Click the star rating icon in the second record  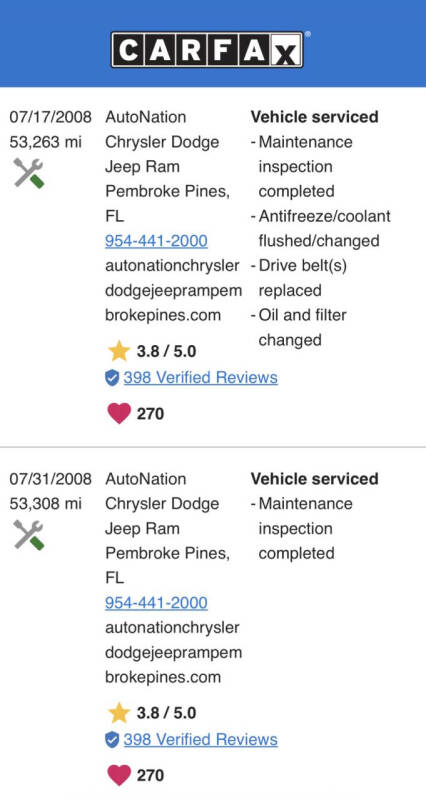pyautogui.click(x=119, y=713)
